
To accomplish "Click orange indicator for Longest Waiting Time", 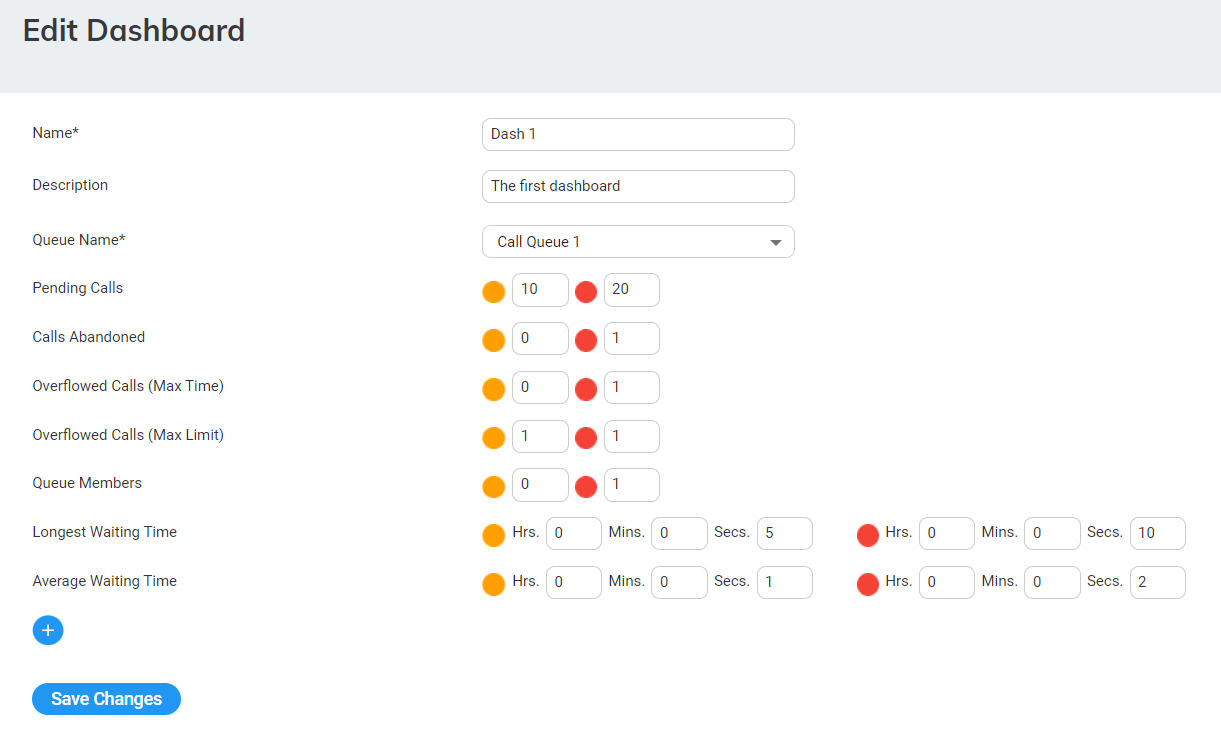I will pos(494,535).
